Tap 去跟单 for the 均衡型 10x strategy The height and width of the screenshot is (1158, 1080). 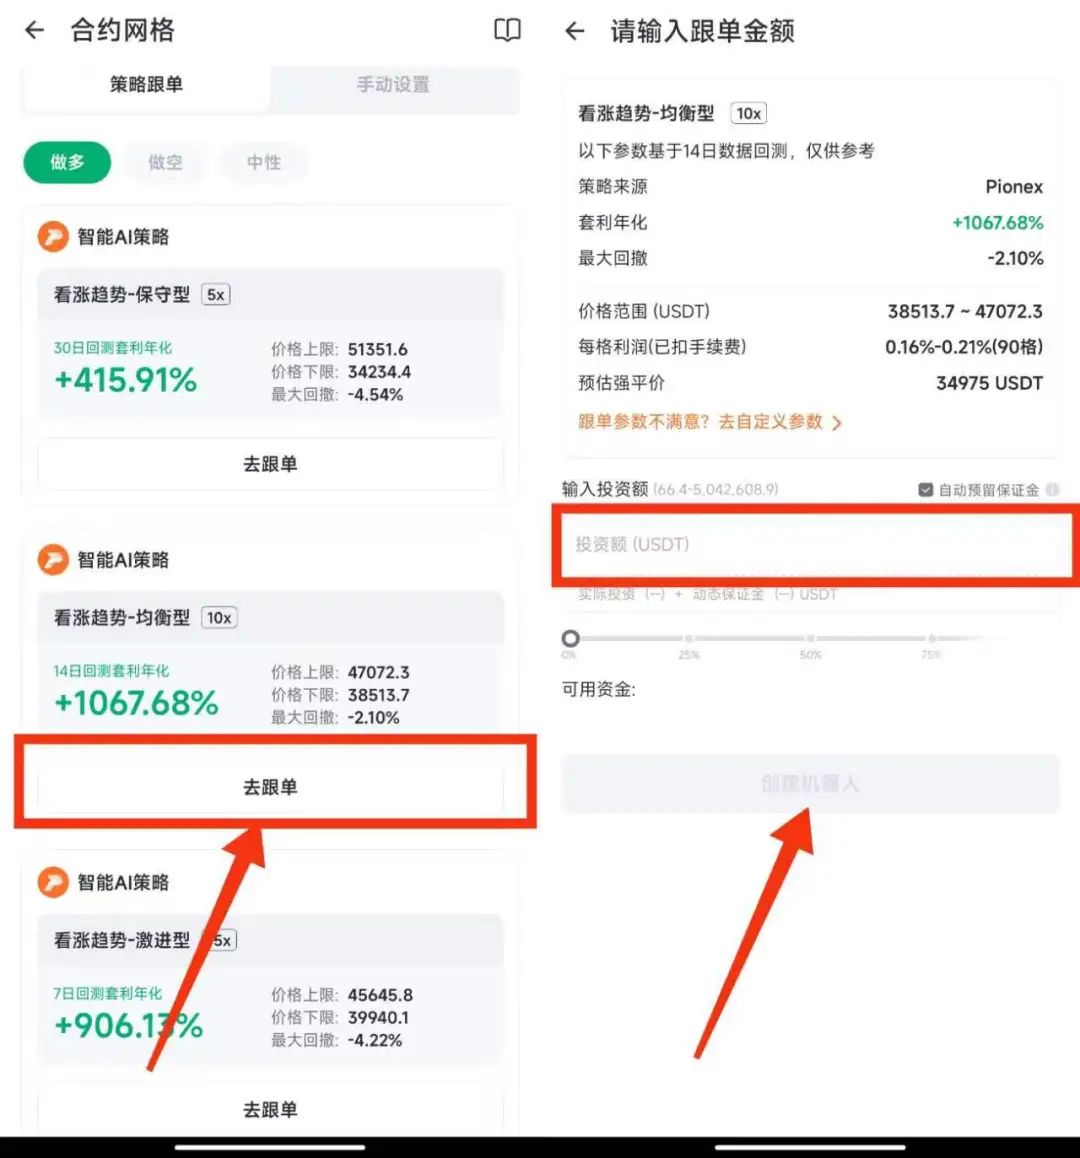tap(270, 787)
